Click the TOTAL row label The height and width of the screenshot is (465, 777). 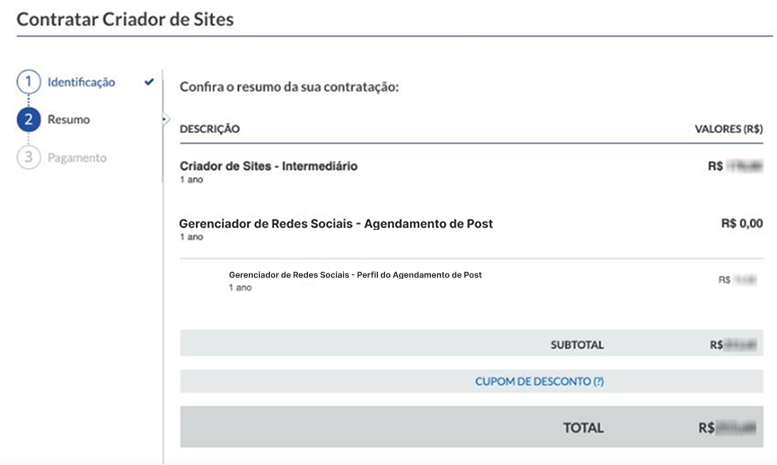point(583,428)
